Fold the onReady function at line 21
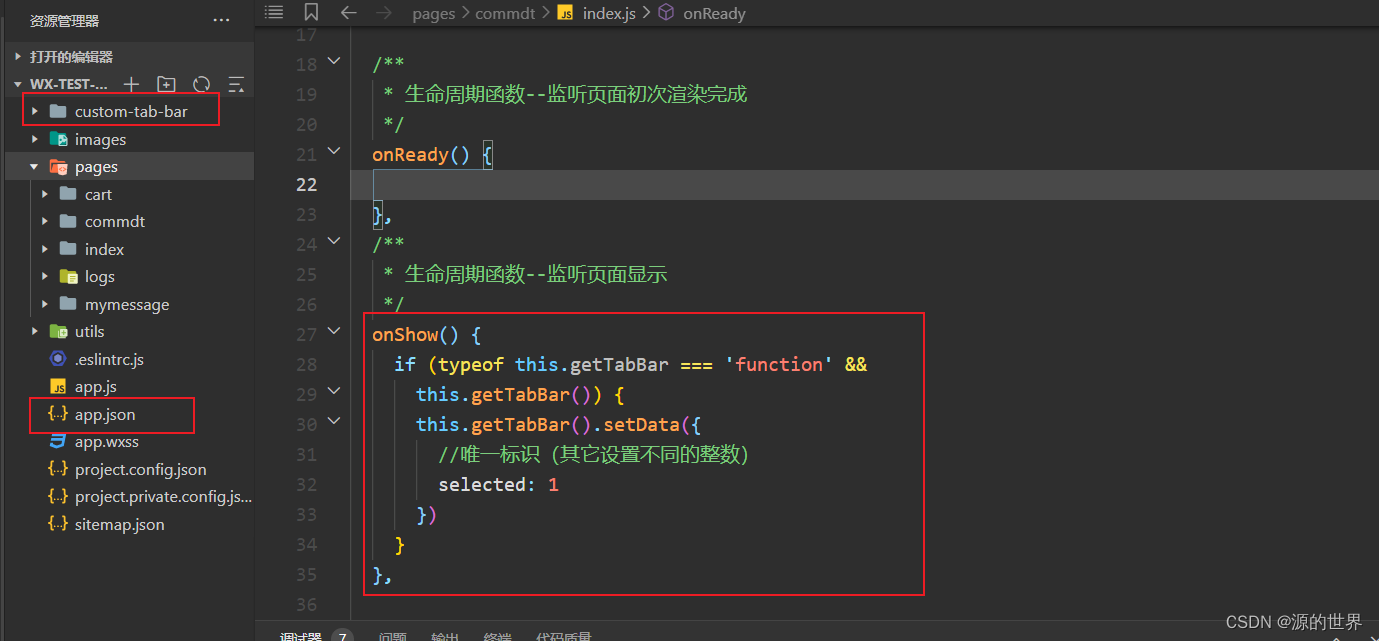The height and width of the screenshot is (641, 1379). (335, 154)
